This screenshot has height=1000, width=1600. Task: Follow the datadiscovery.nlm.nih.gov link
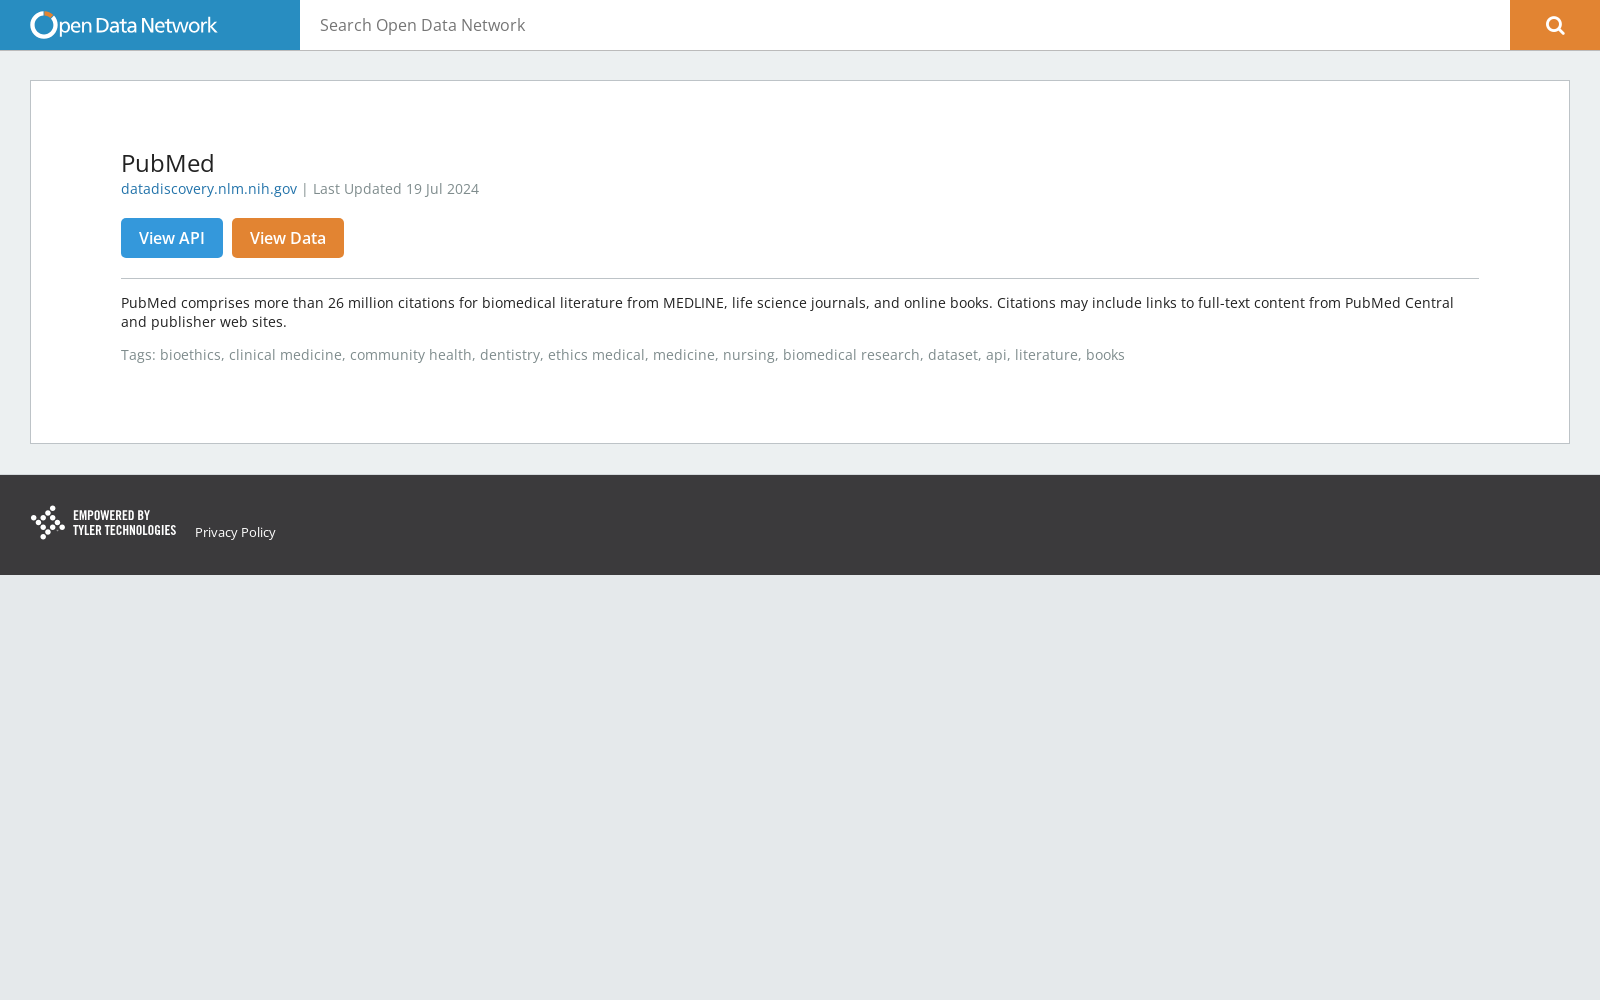209,189
